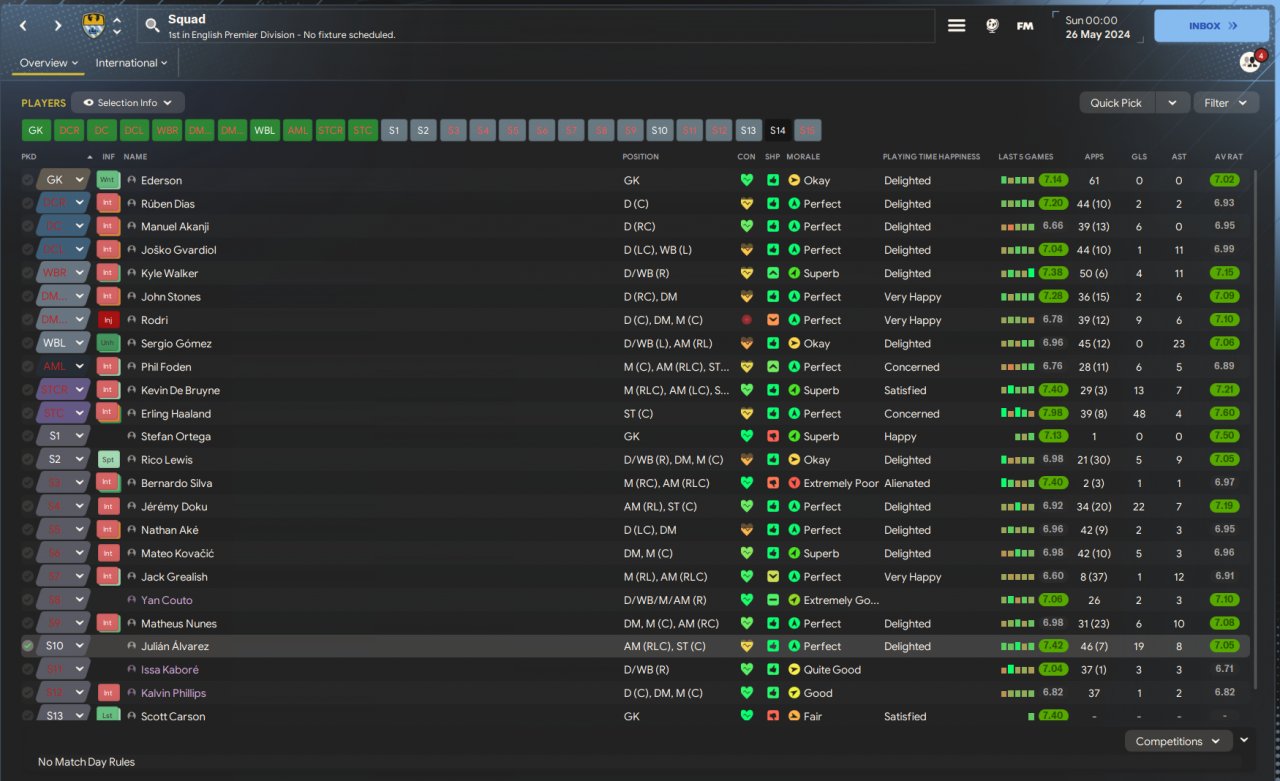Open Kevin De Bruyne's player profile

point(180,390)
